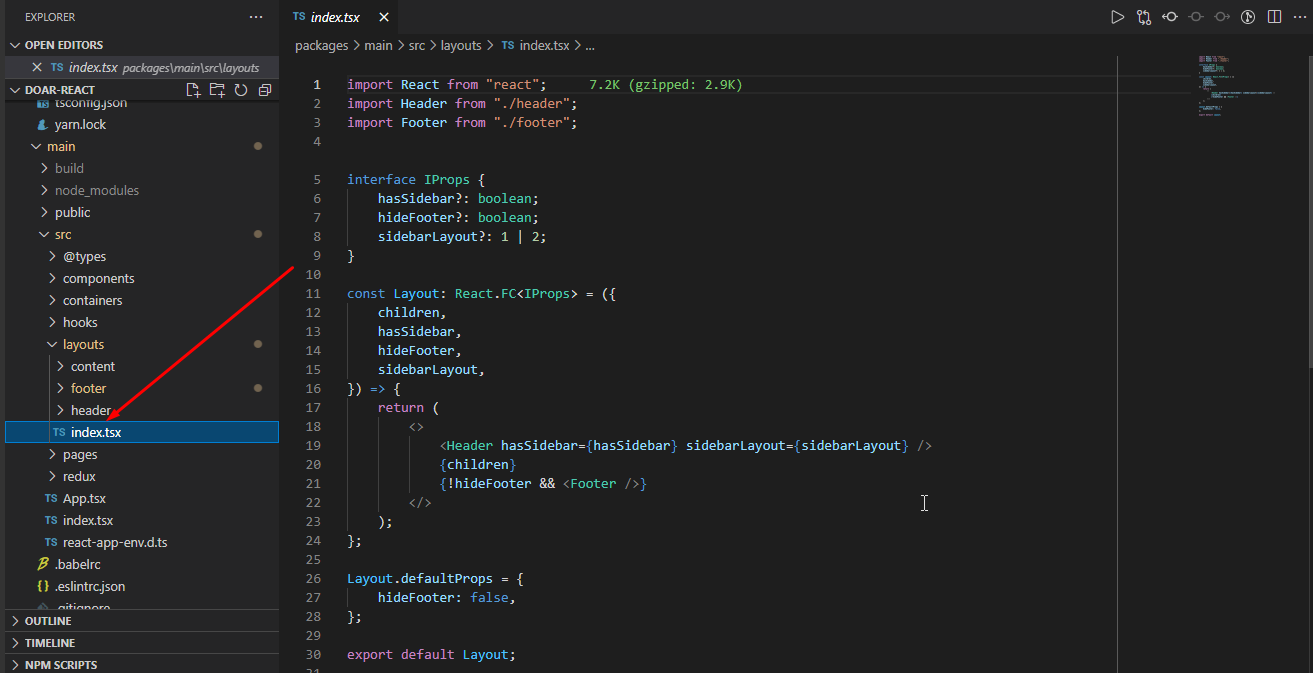
Task: Run the code with the play icon
Action: coord(1117,17)
